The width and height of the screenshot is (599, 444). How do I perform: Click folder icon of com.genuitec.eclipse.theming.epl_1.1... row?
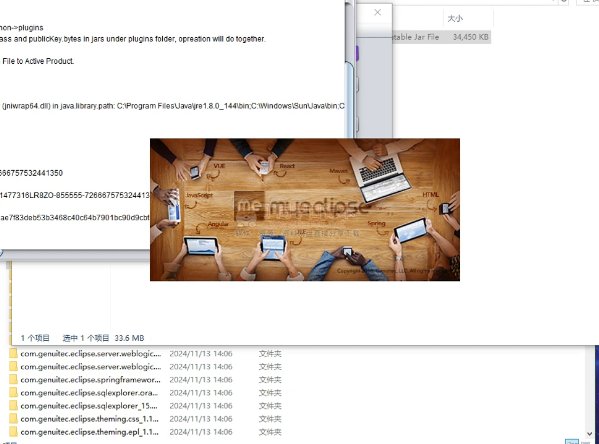pyautogui.click(x=13, y=431)
